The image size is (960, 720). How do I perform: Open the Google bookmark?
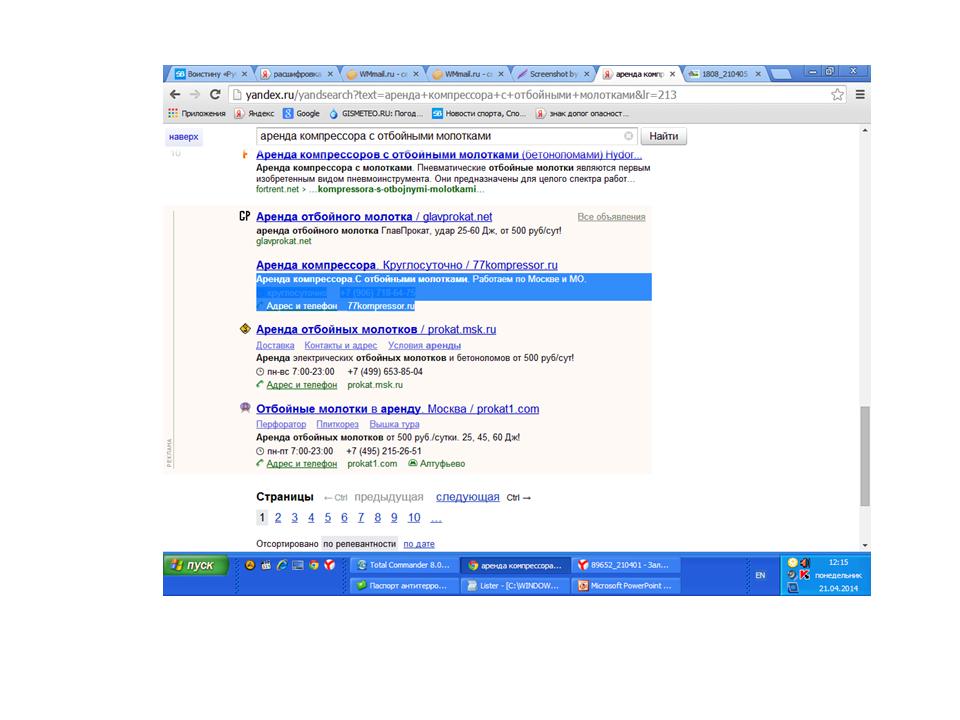[301, 113]
